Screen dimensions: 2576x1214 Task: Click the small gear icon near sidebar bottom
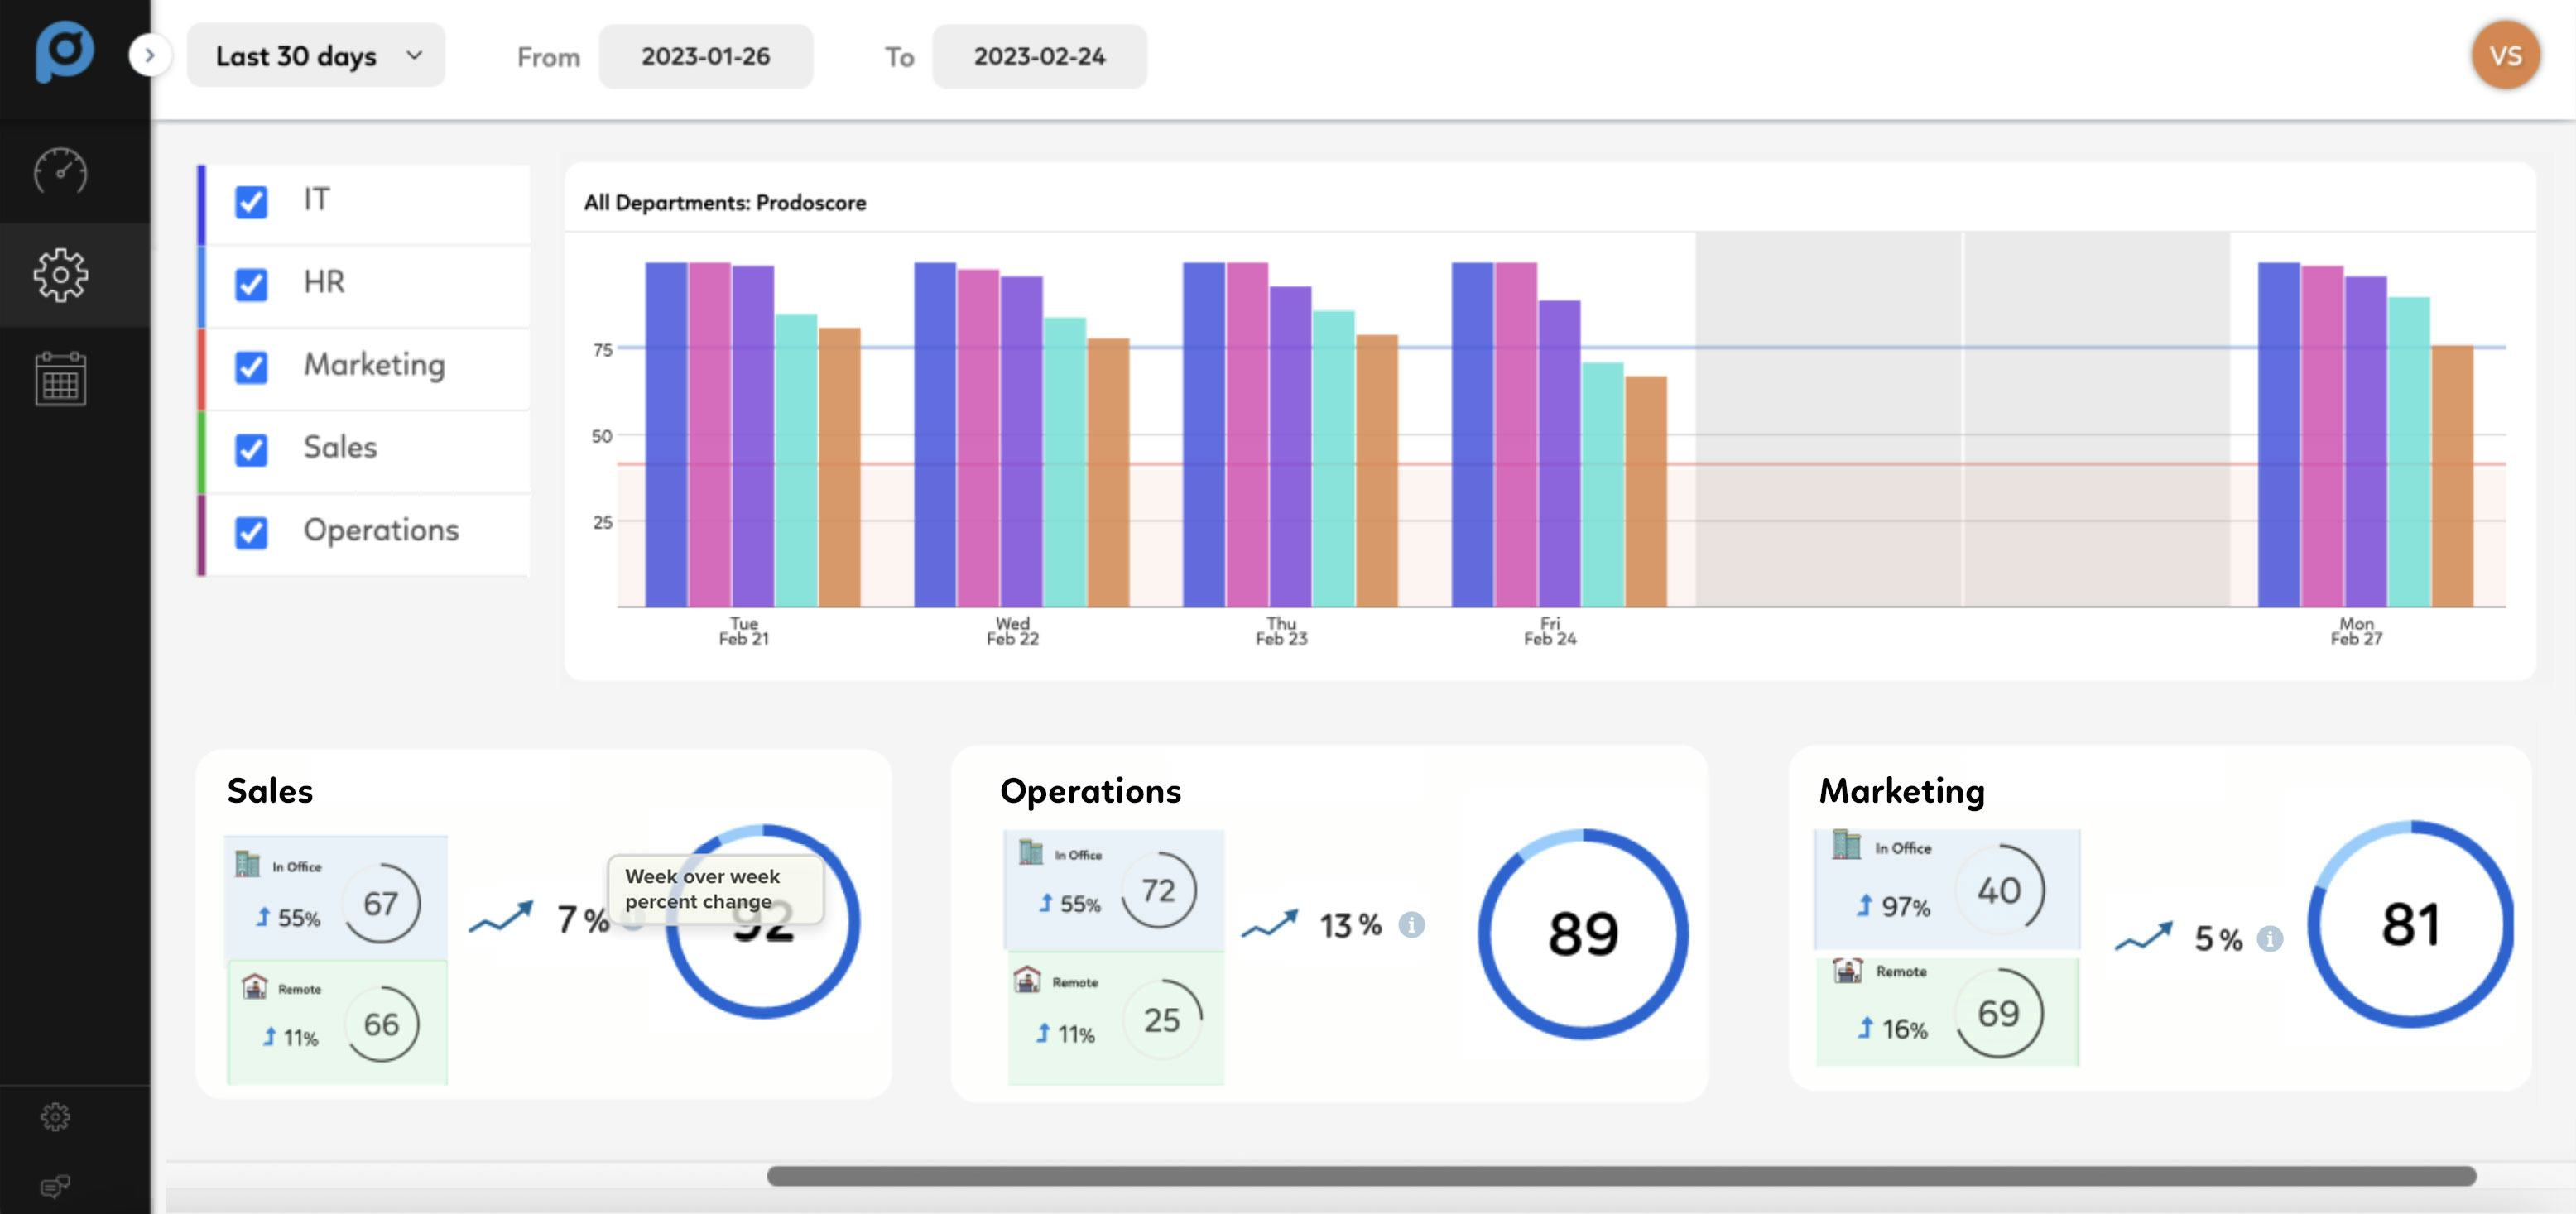[55, 1117]
